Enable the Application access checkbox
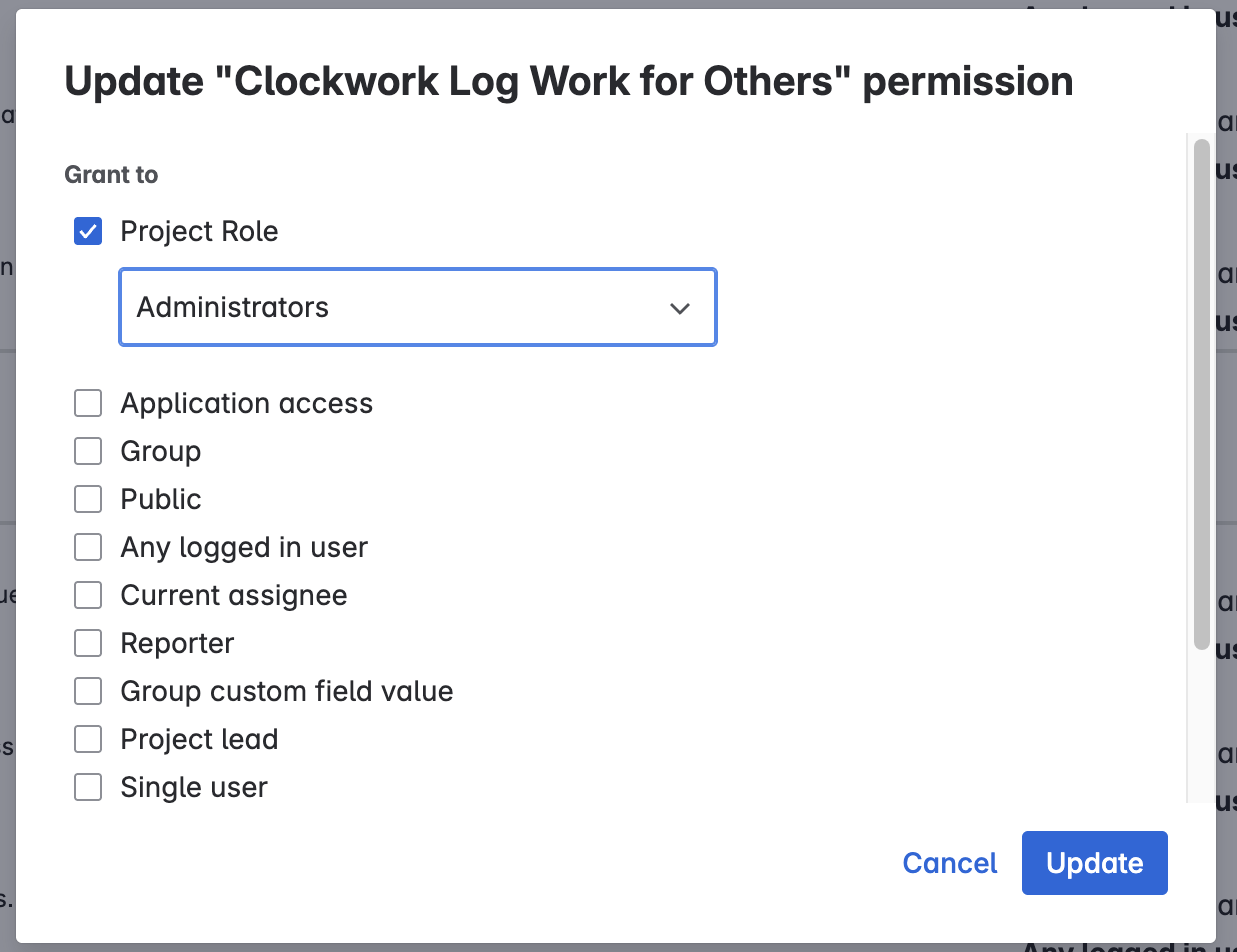 pos(88,403)
